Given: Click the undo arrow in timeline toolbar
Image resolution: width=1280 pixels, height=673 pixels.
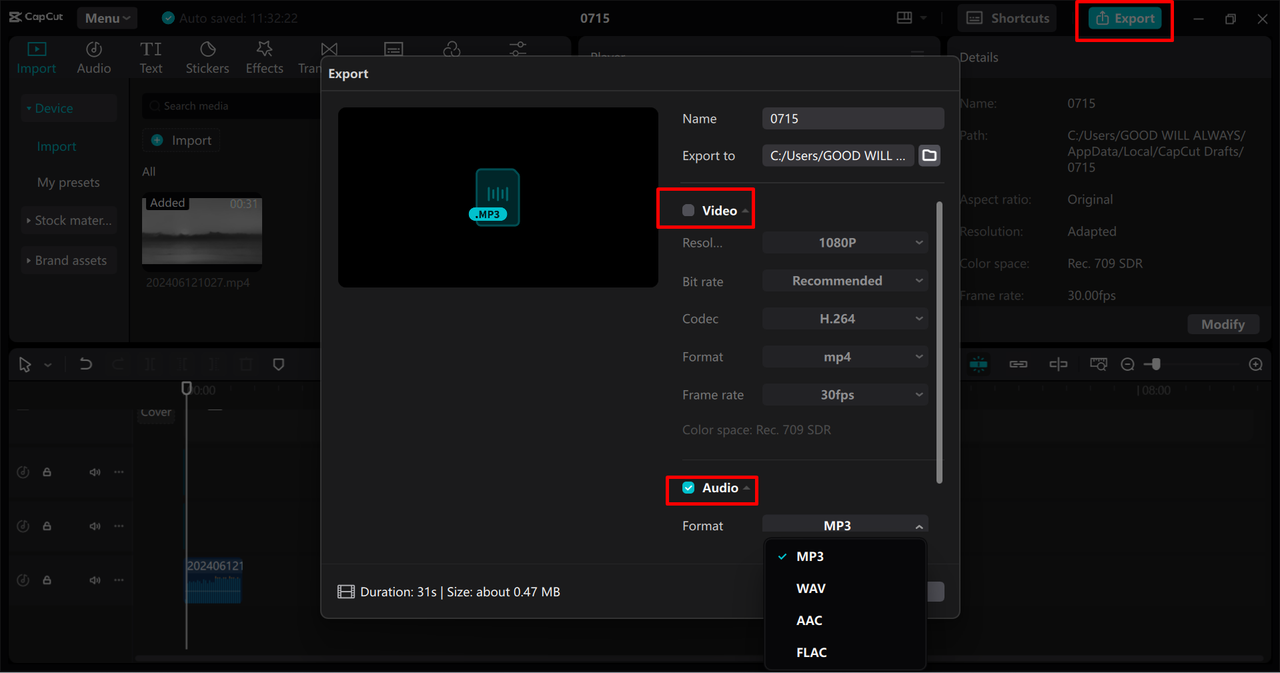Looking at the screenshot, I should click(x=86, y=365).
